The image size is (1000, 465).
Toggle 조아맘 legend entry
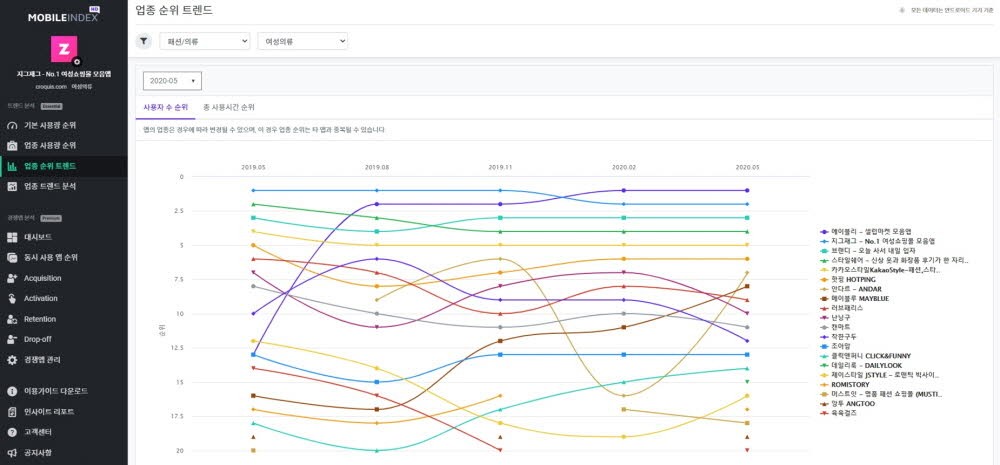point(835,346)
